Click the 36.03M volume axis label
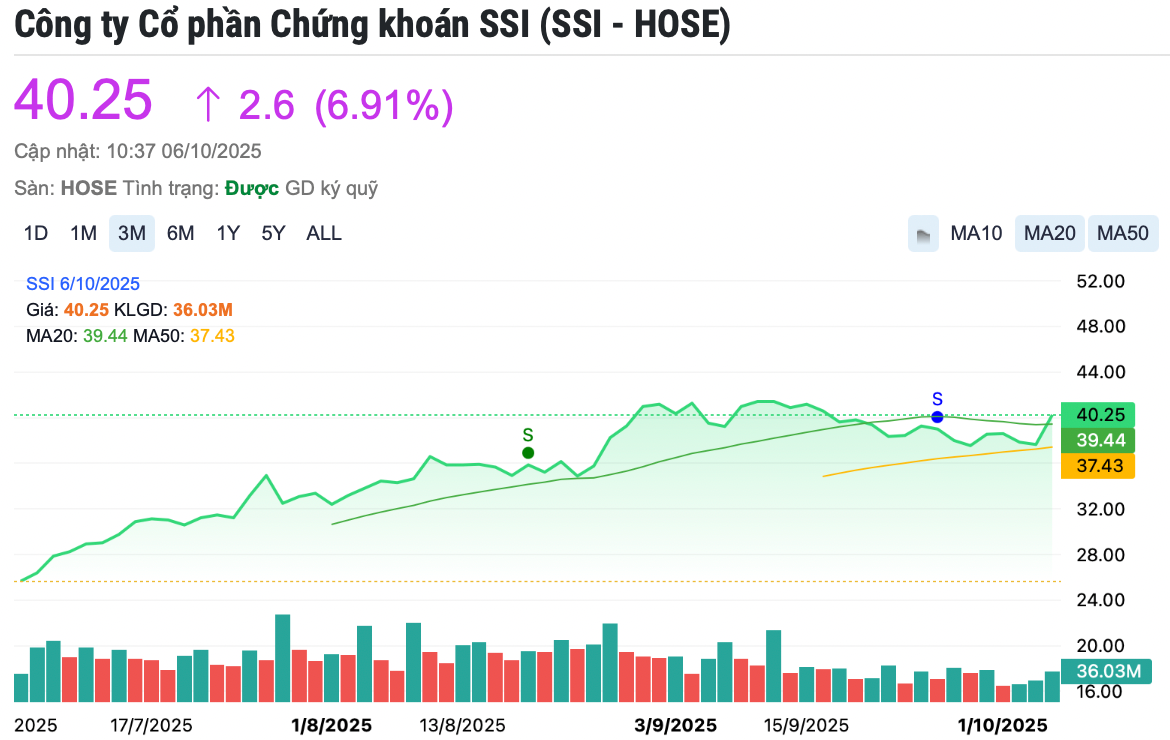 pyautogui.click(x=1107, y=671)
